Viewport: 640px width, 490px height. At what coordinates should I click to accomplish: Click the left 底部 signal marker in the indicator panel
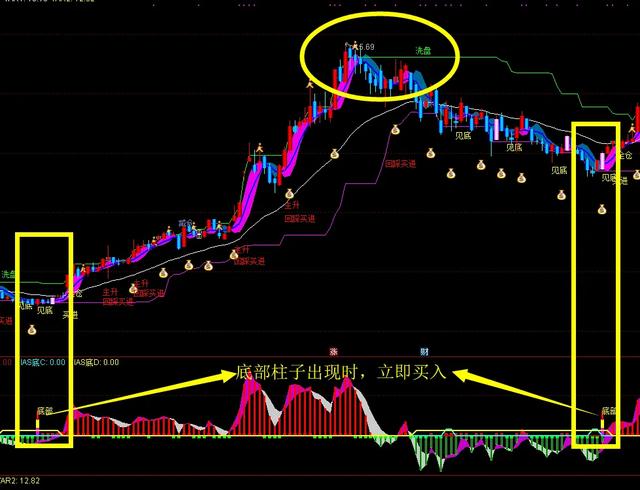44,411
